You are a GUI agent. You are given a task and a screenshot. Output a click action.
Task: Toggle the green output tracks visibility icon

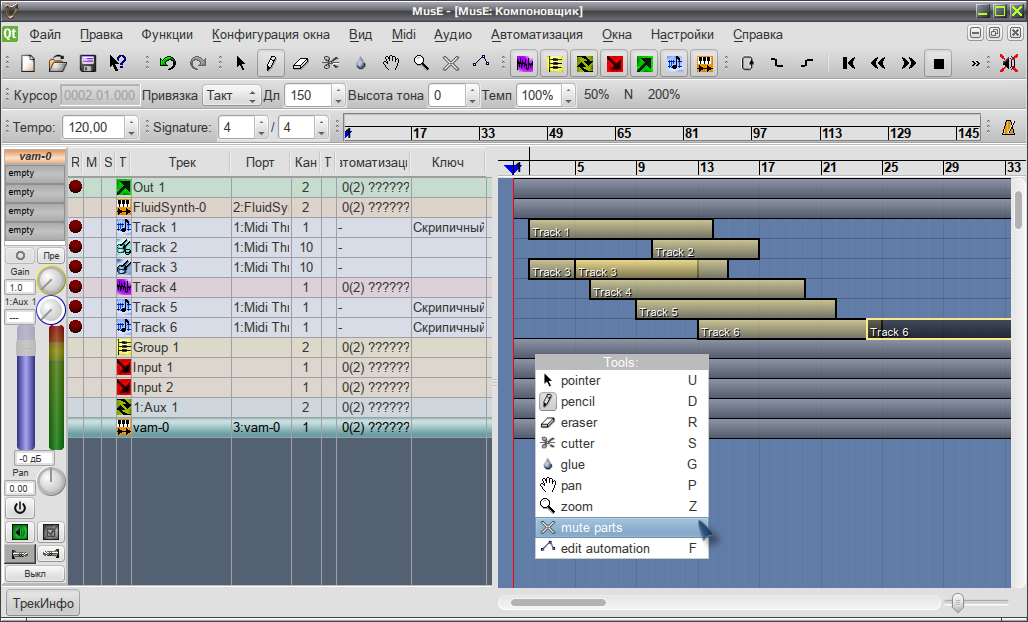pyautogui.click(x=645, y=64)
